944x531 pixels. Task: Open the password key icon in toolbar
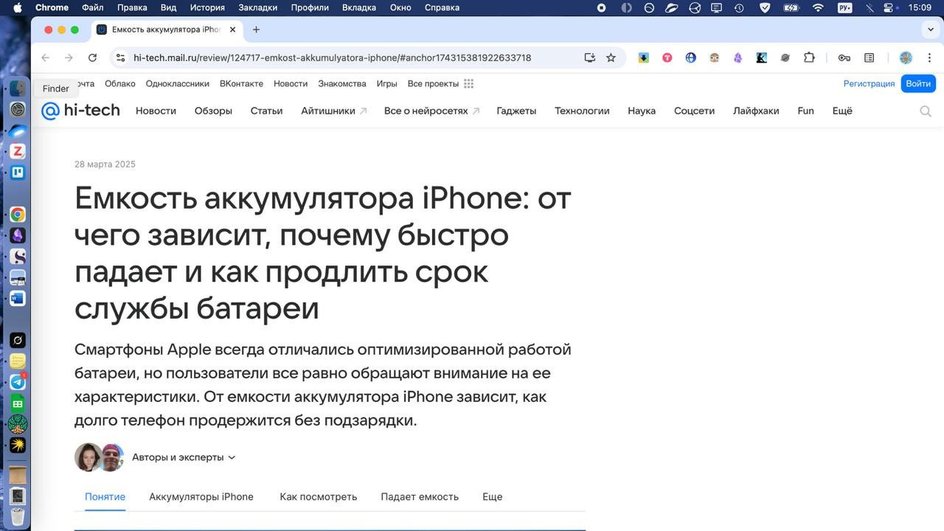844,58
